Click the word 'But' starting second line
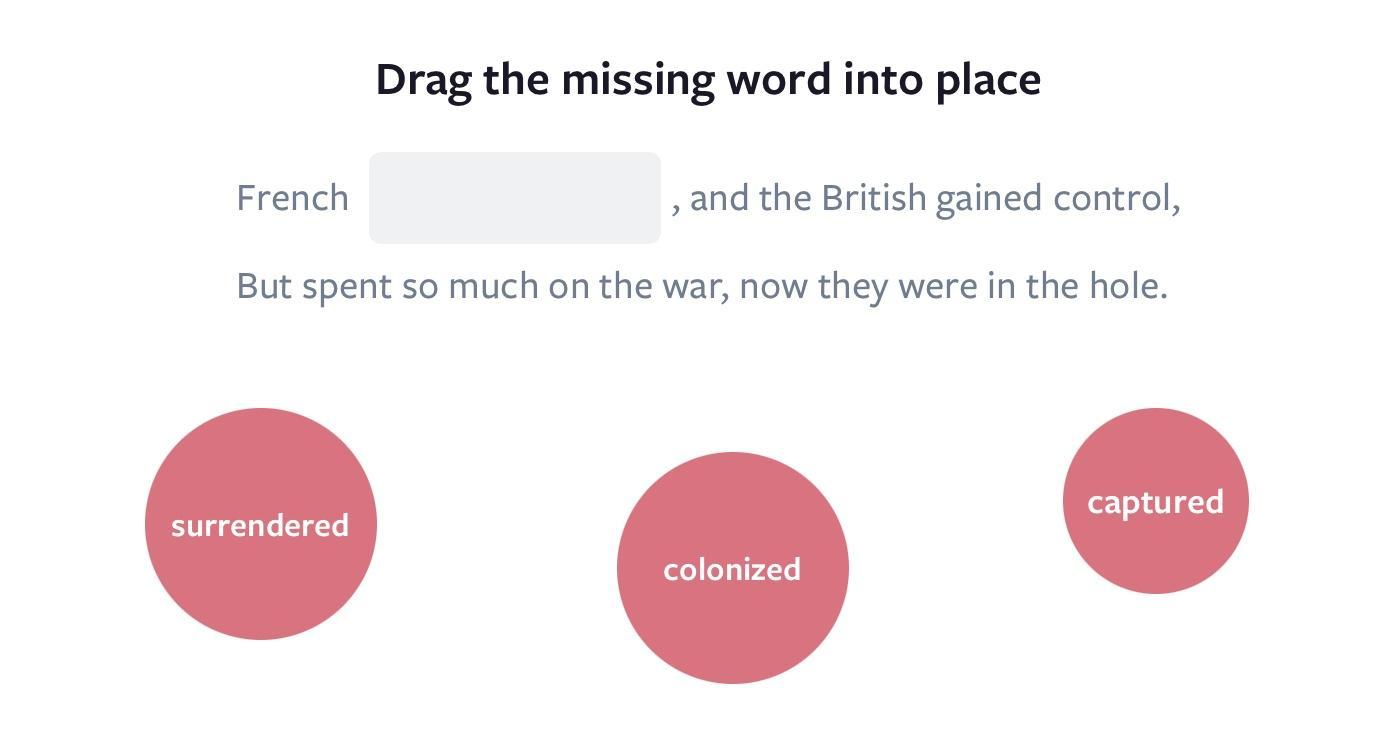The height and width of the screenshot is (737, 1380). 265,286
